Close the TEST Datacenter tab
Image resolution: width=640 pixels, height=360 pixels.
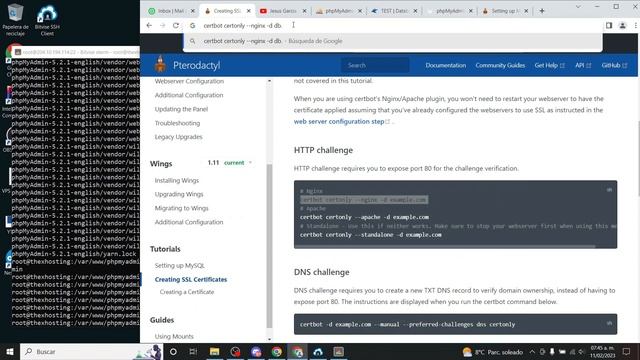point(415,11)
